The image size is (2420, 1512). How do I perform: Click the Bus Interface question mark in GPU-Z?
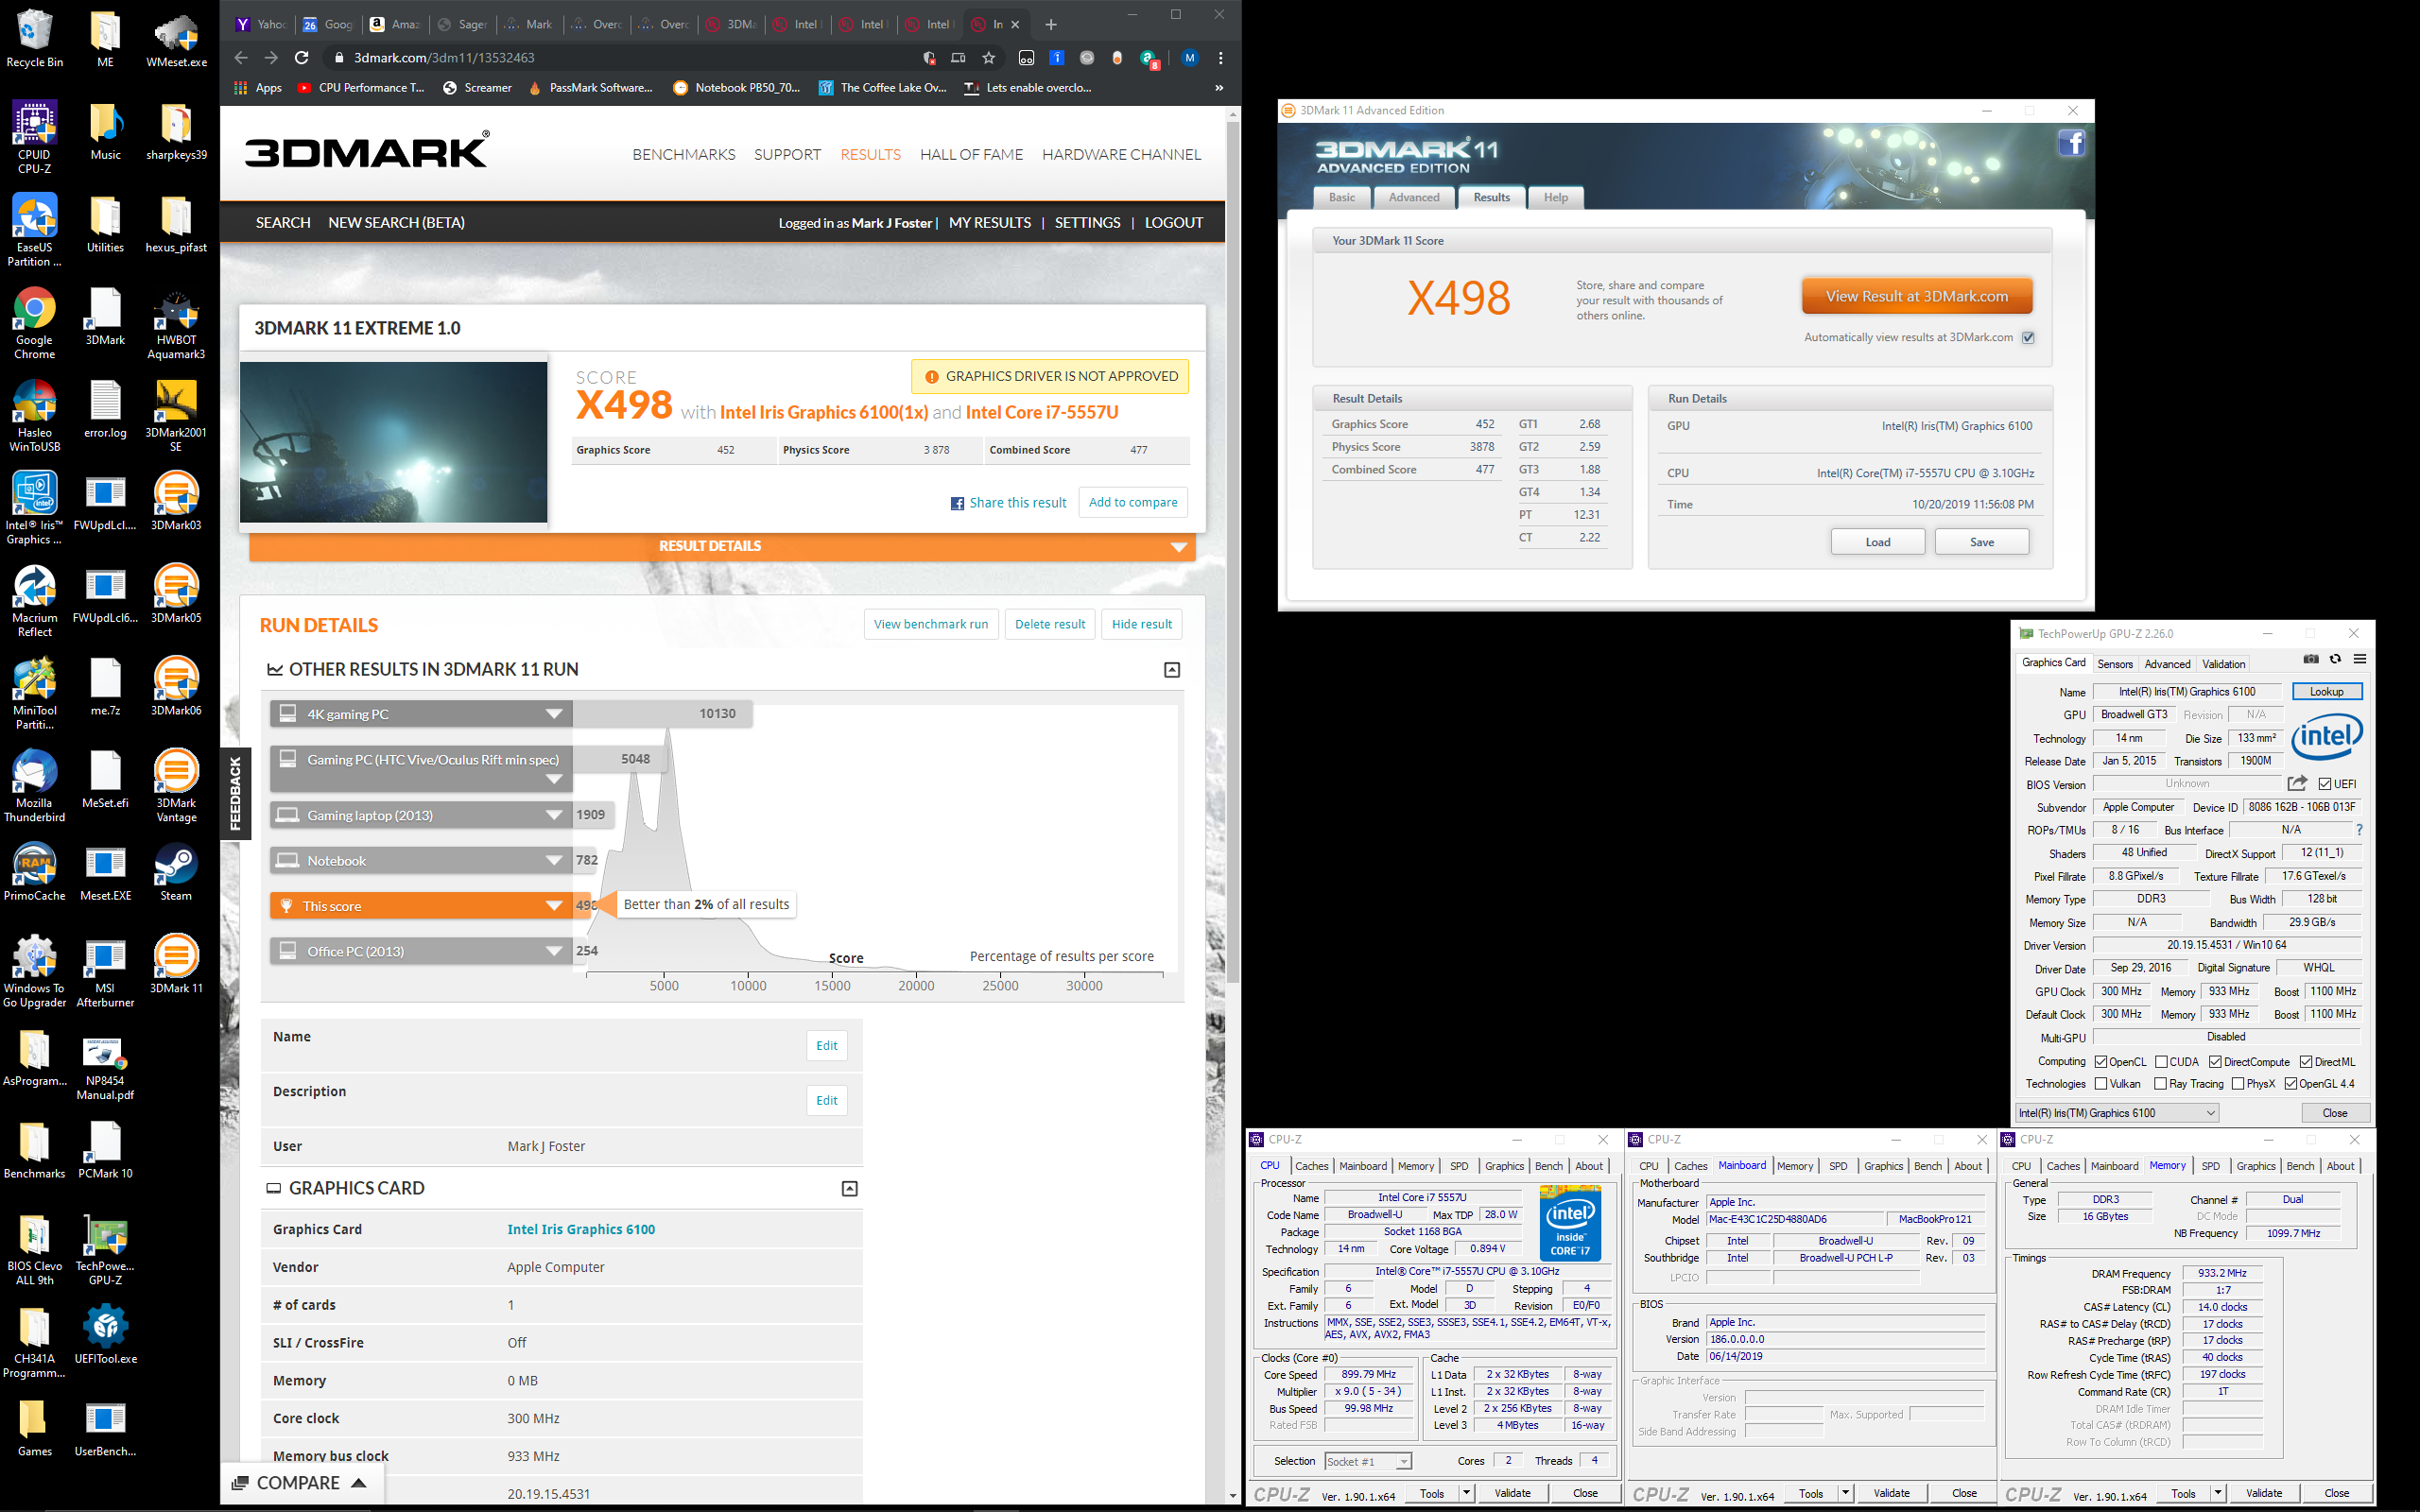click(2359, 830)
